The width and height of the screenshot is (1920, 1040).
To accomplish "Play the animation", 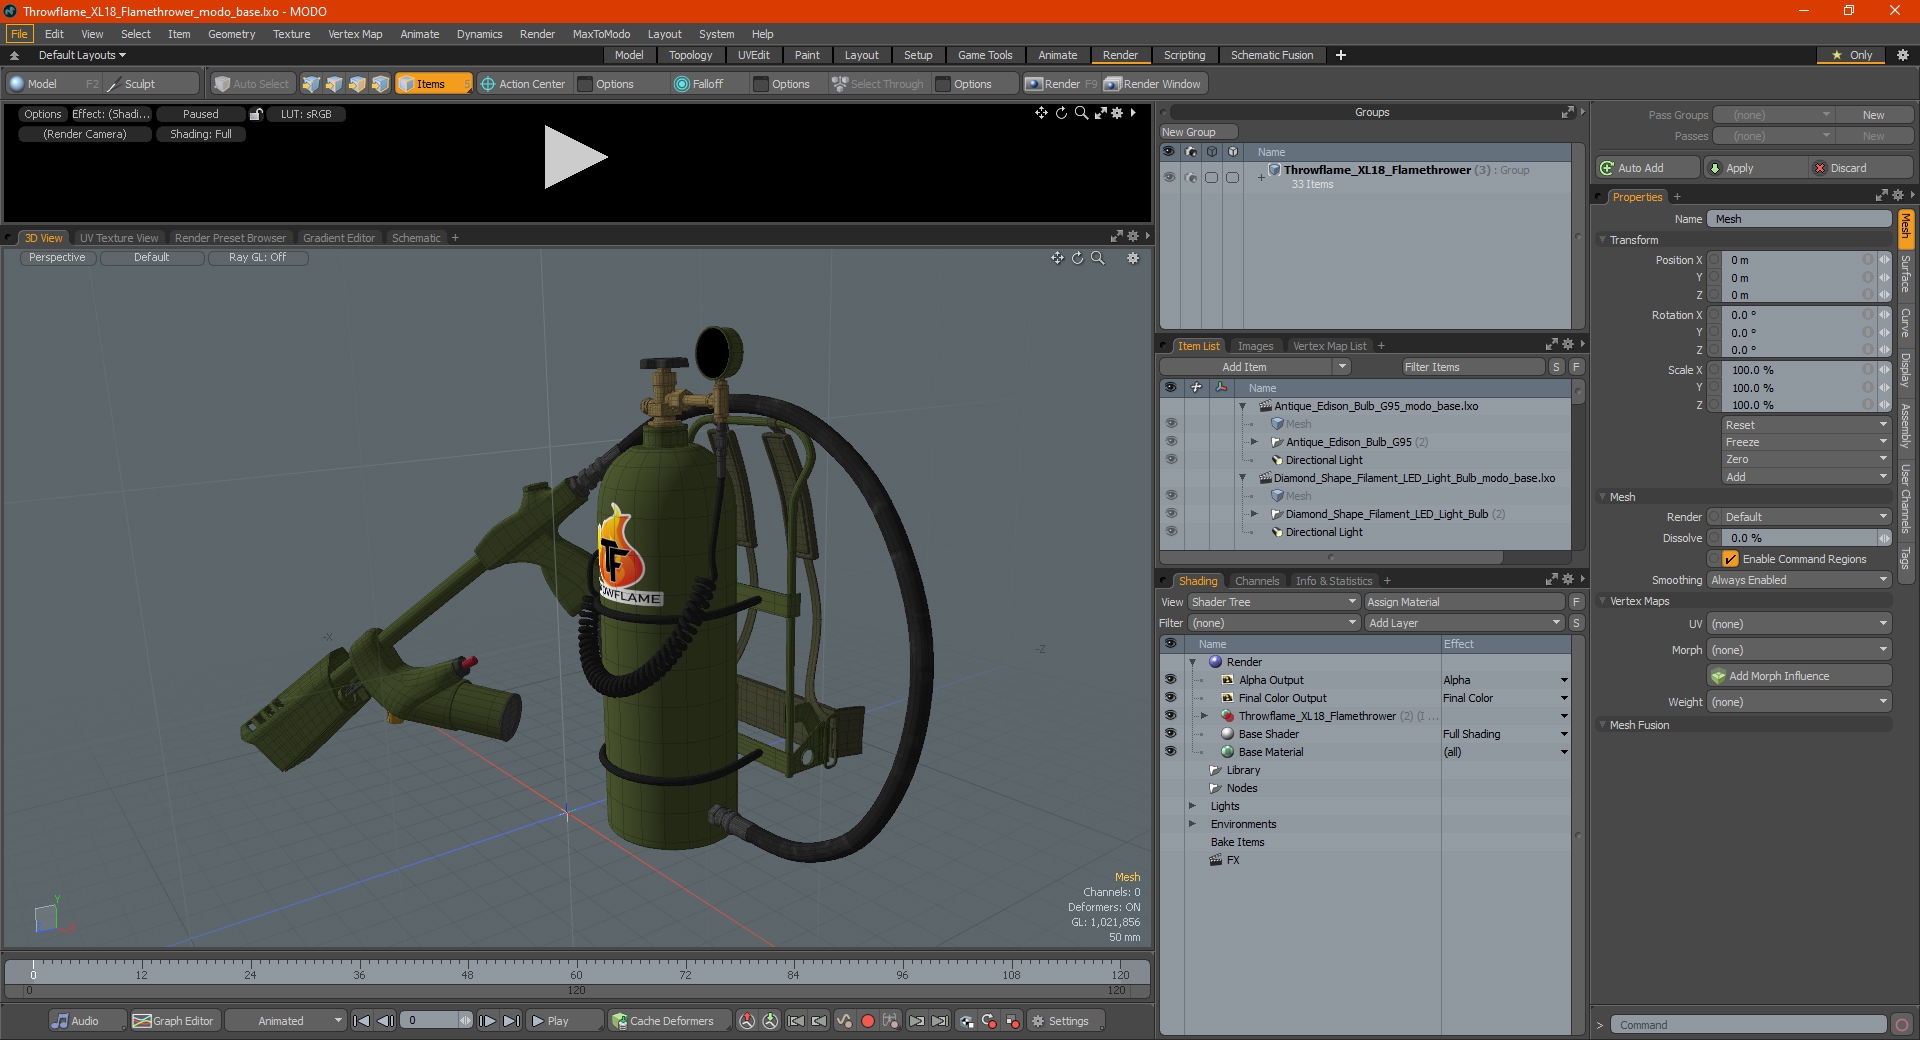I will 564,1021.
